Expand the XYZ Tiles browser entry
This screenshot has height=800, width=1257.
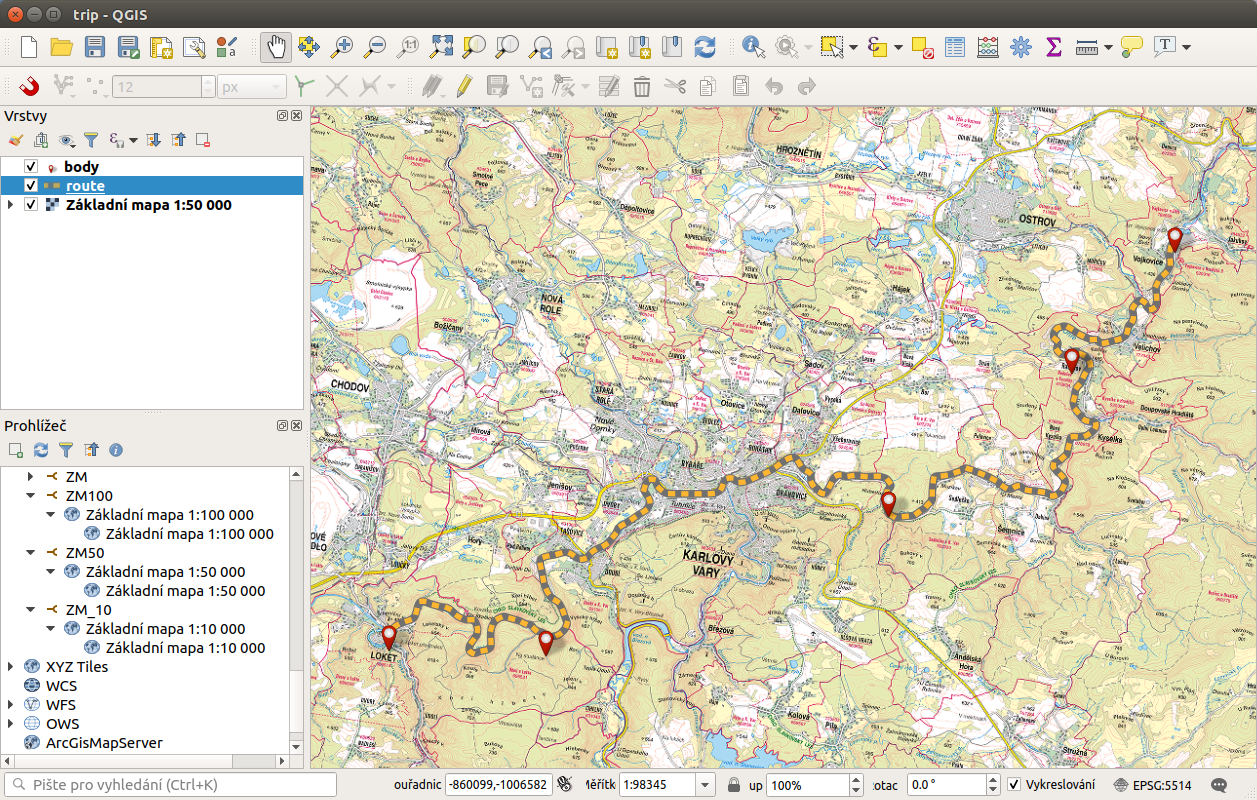(x=10, y=667)
